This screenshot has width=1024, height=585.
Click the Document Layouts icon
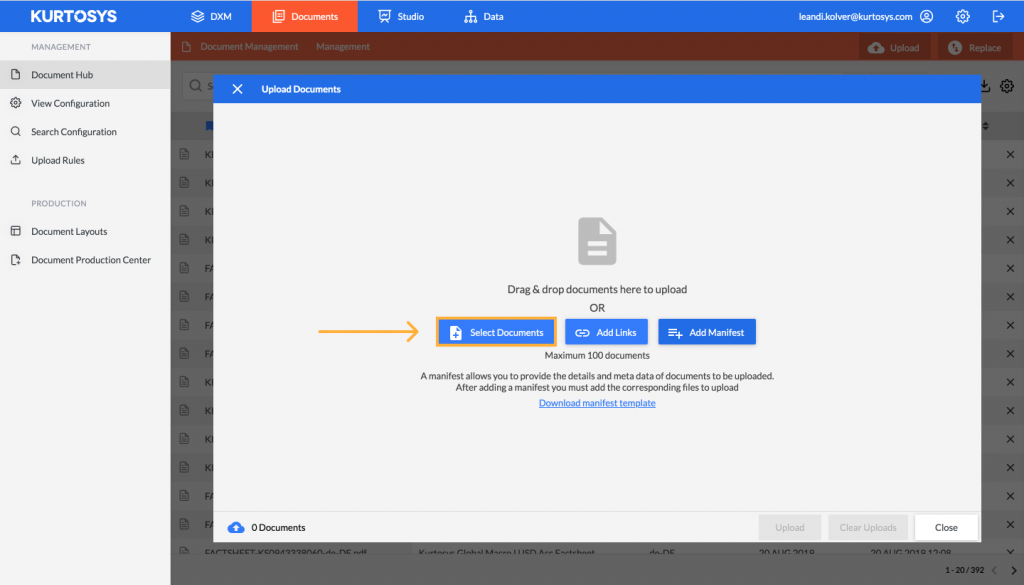point(16,231)
